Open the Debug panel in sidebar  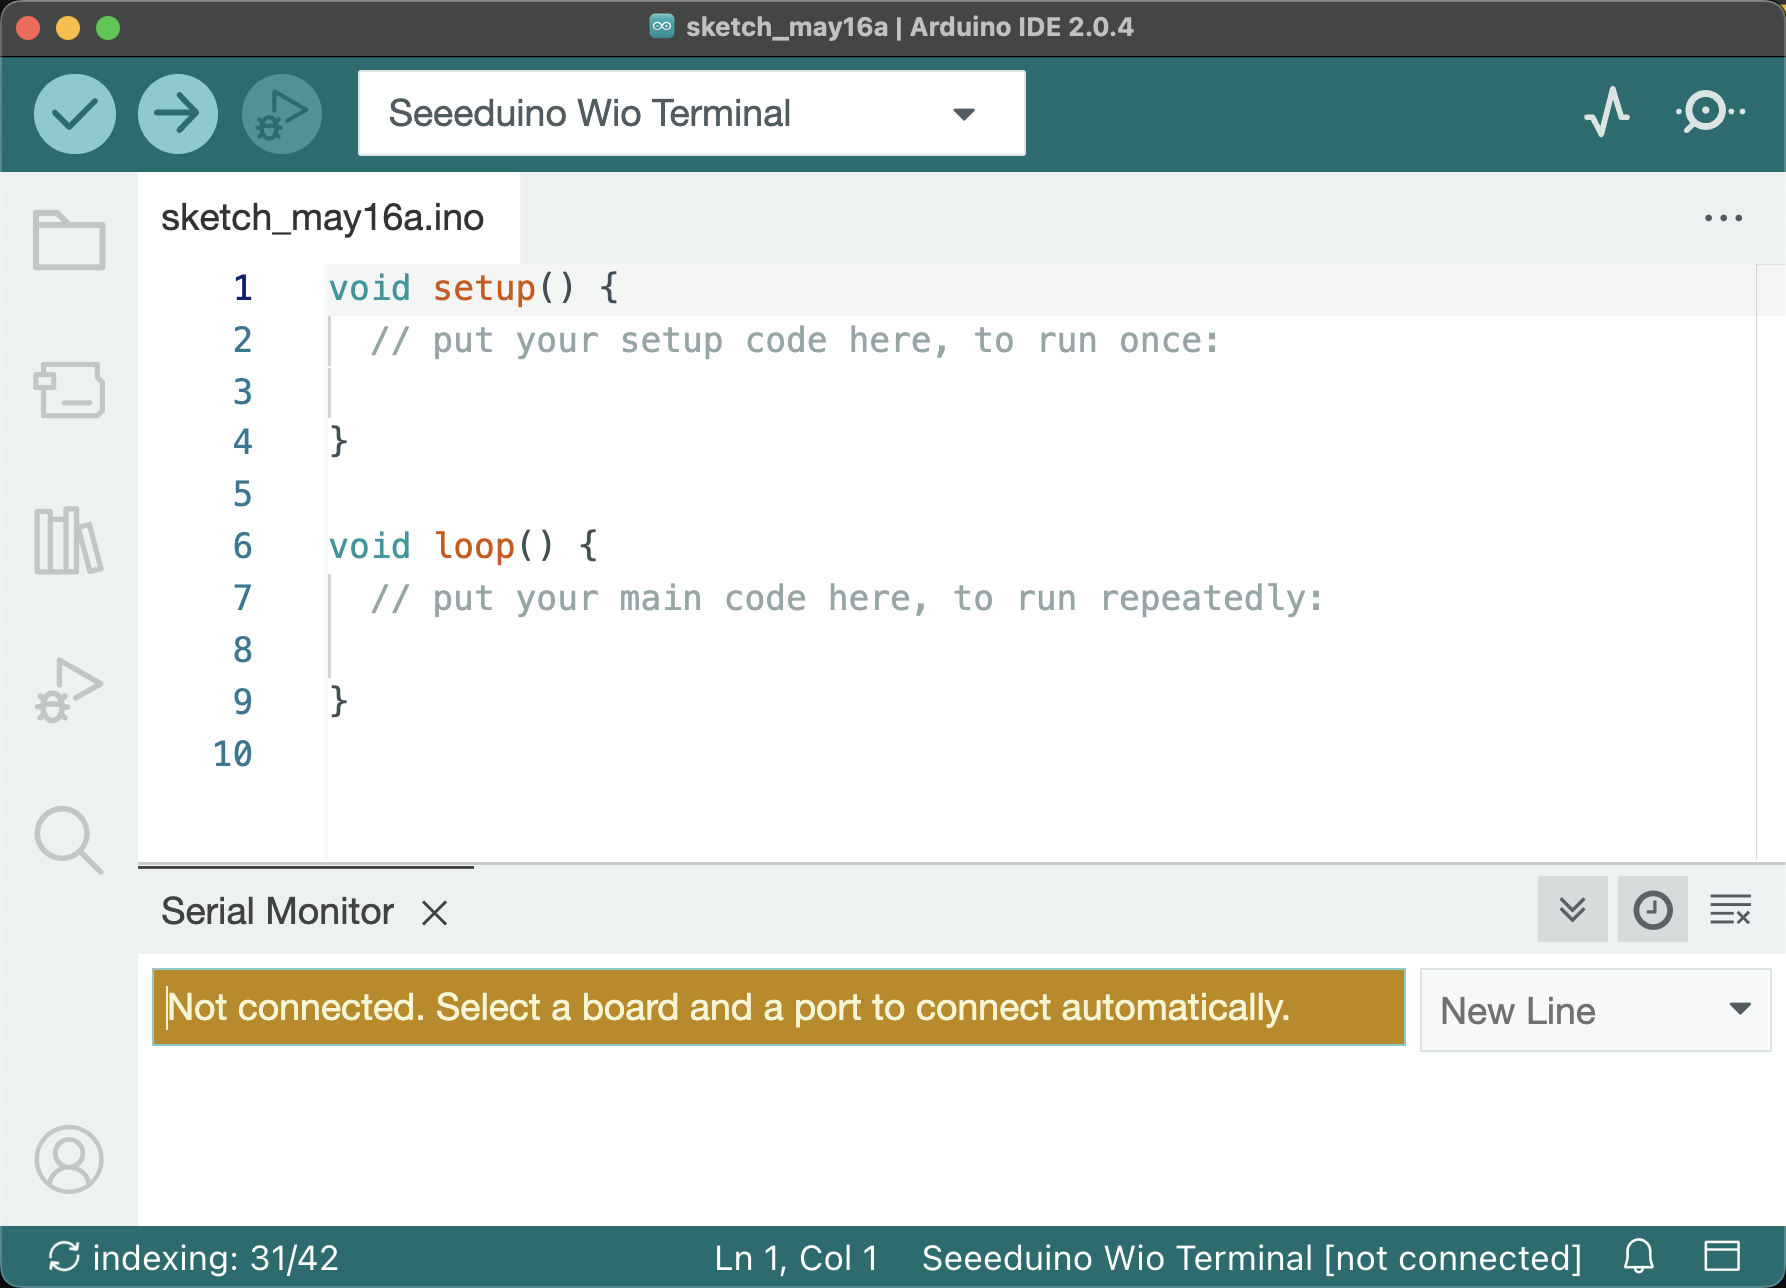(x=69, y=690)
